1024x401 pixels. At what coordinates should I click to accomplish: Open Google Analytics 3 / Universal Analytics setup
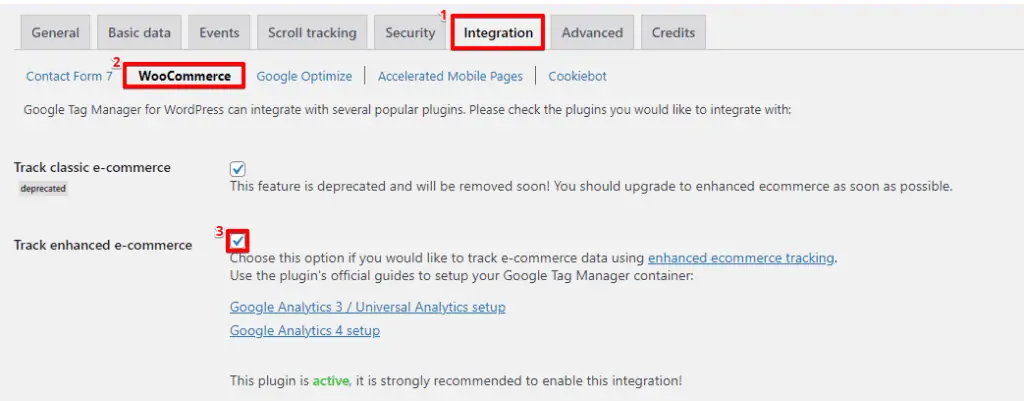[368, 307]
